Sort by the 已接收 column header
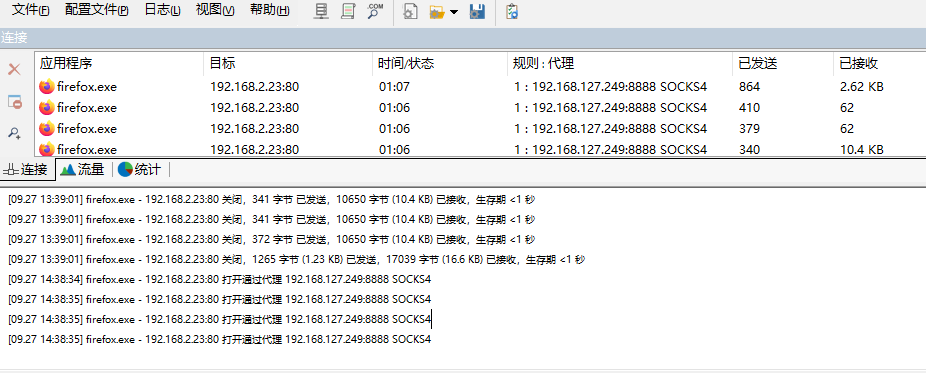926x373 pixels. click(879, 64)
